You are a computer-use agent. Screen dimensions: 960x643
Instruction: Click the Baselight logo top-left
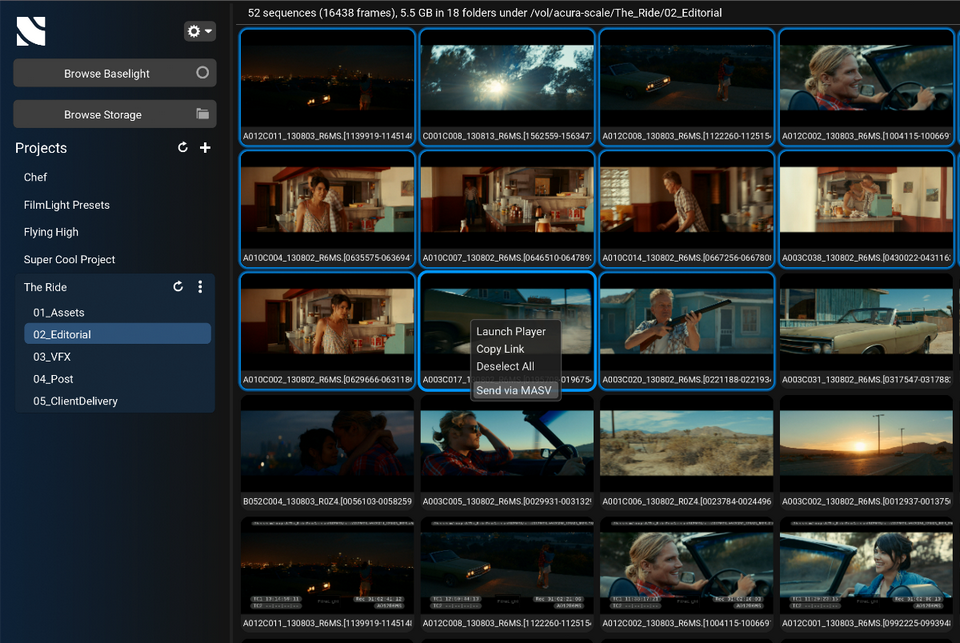31,30
